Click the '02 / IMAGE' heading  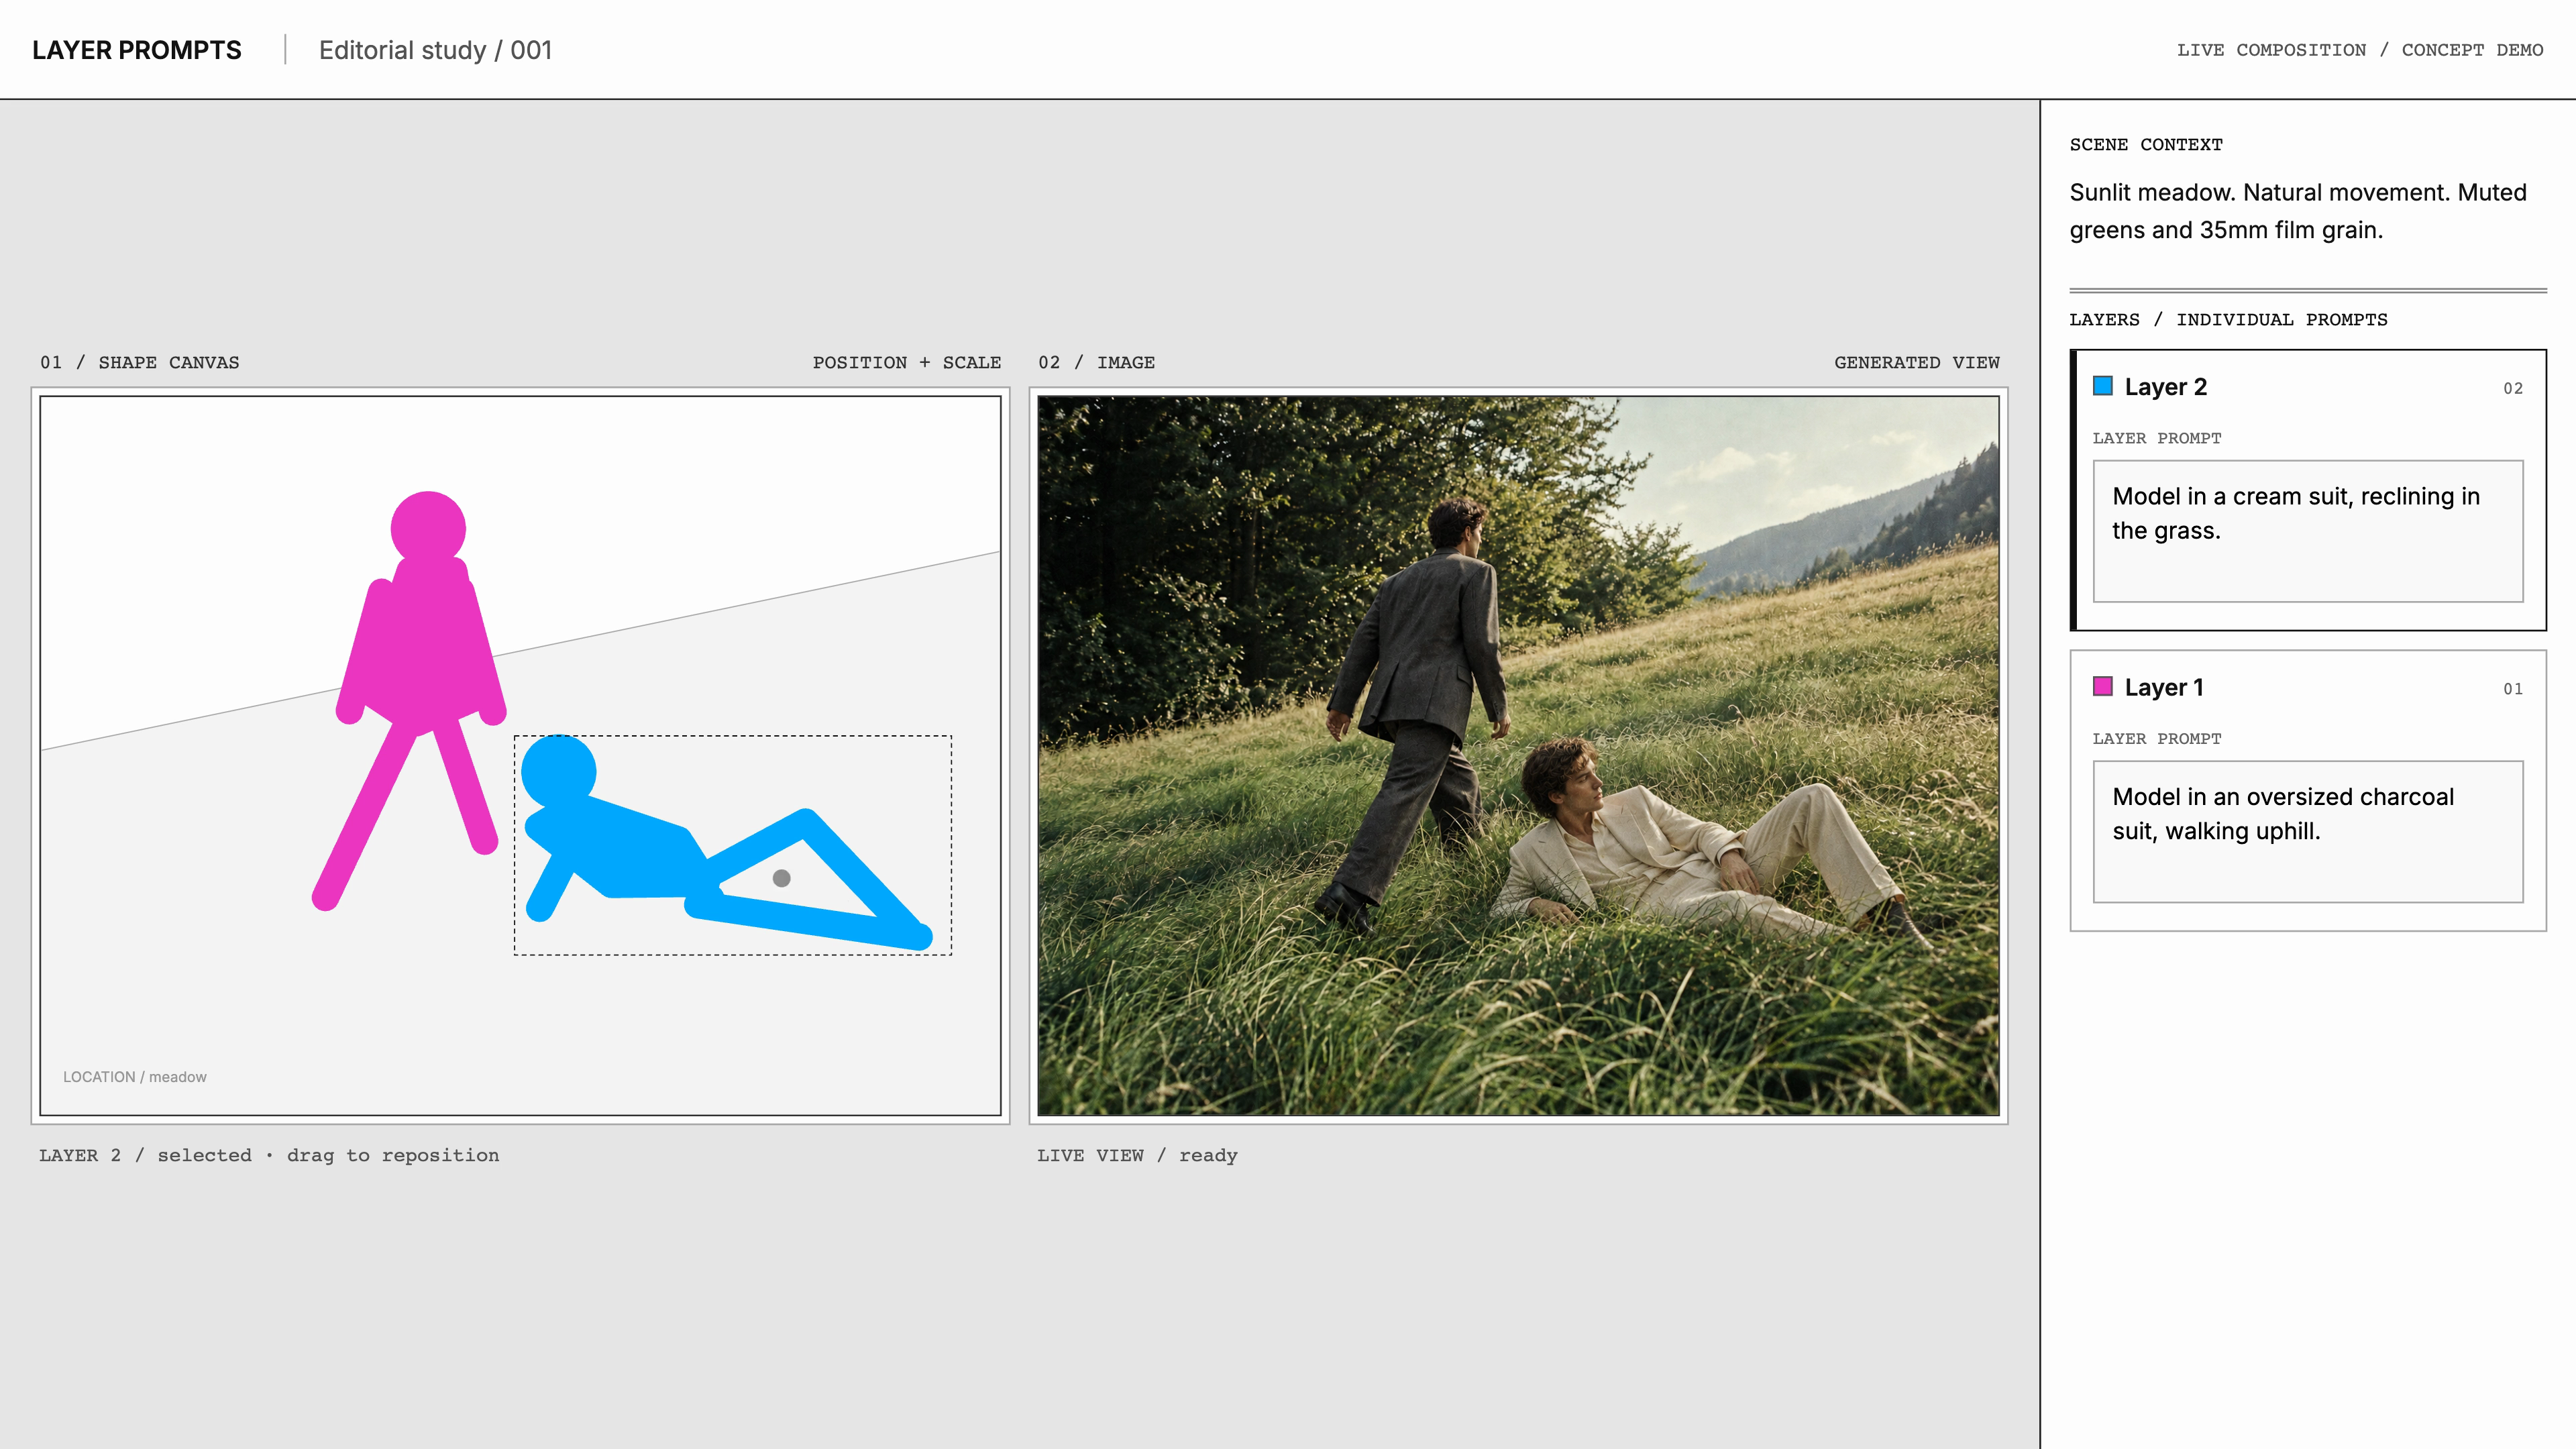coord(1096,362)
